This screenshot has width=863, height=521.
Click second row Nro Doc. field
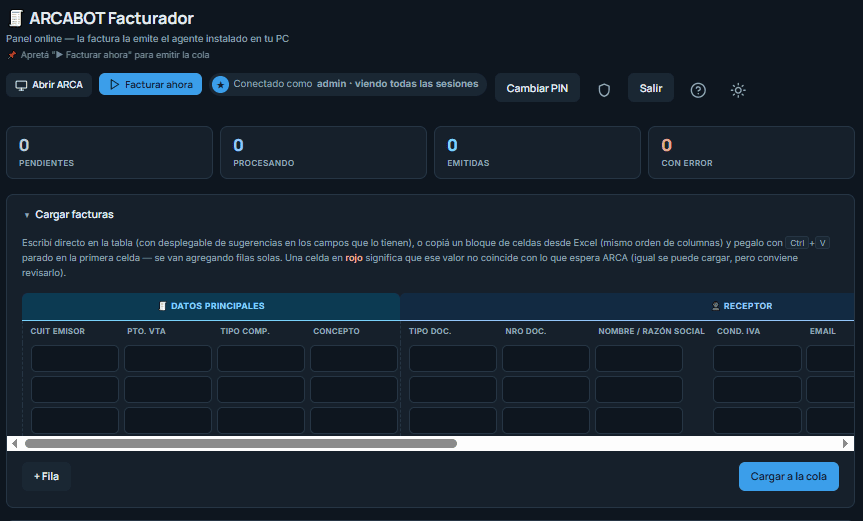click(546, 390)
